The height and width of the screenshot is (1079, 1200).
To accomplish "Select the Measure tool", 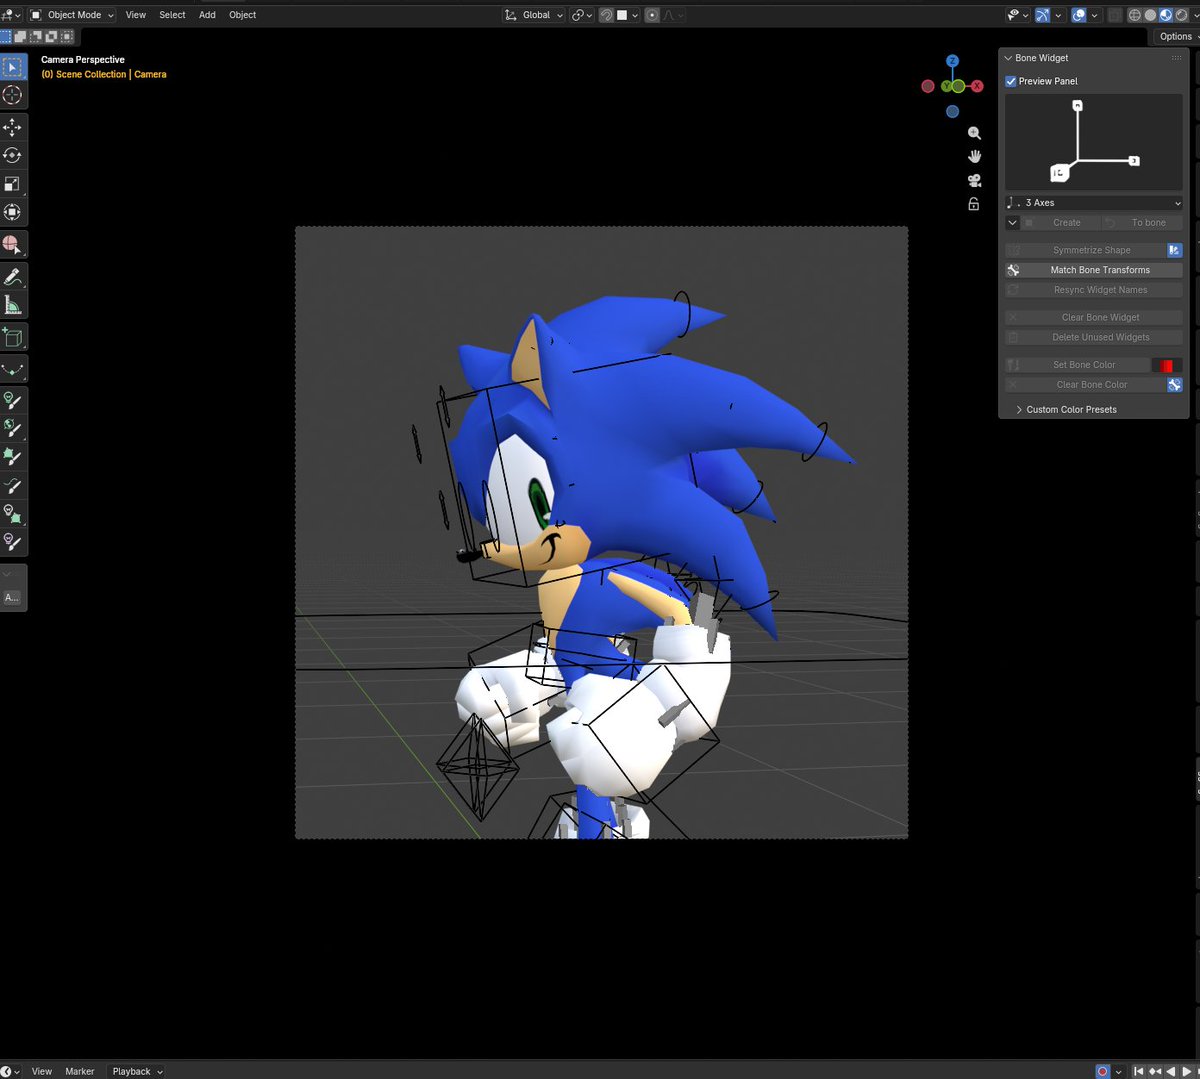I will [12, 305].
